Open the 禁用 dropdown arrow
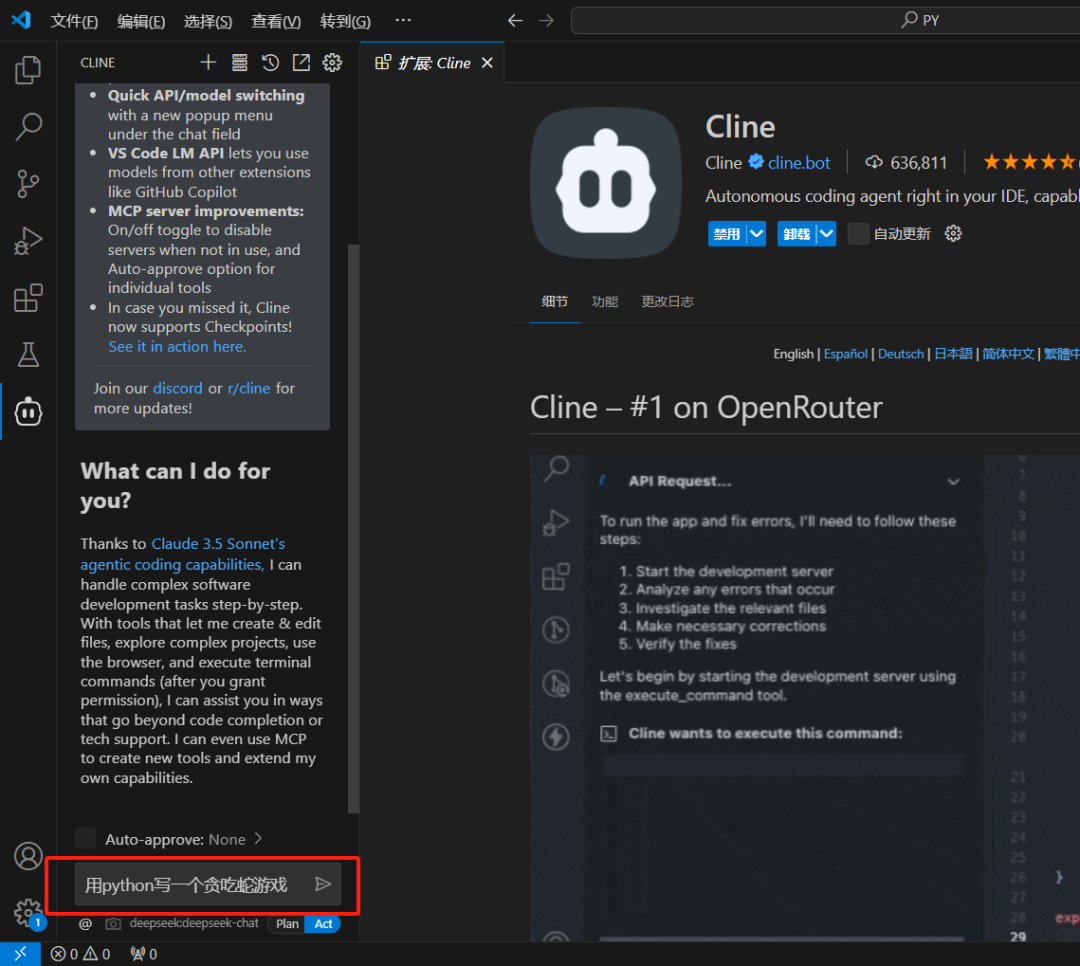This screenshot has height=966, width=1080. tap(756, 234)
